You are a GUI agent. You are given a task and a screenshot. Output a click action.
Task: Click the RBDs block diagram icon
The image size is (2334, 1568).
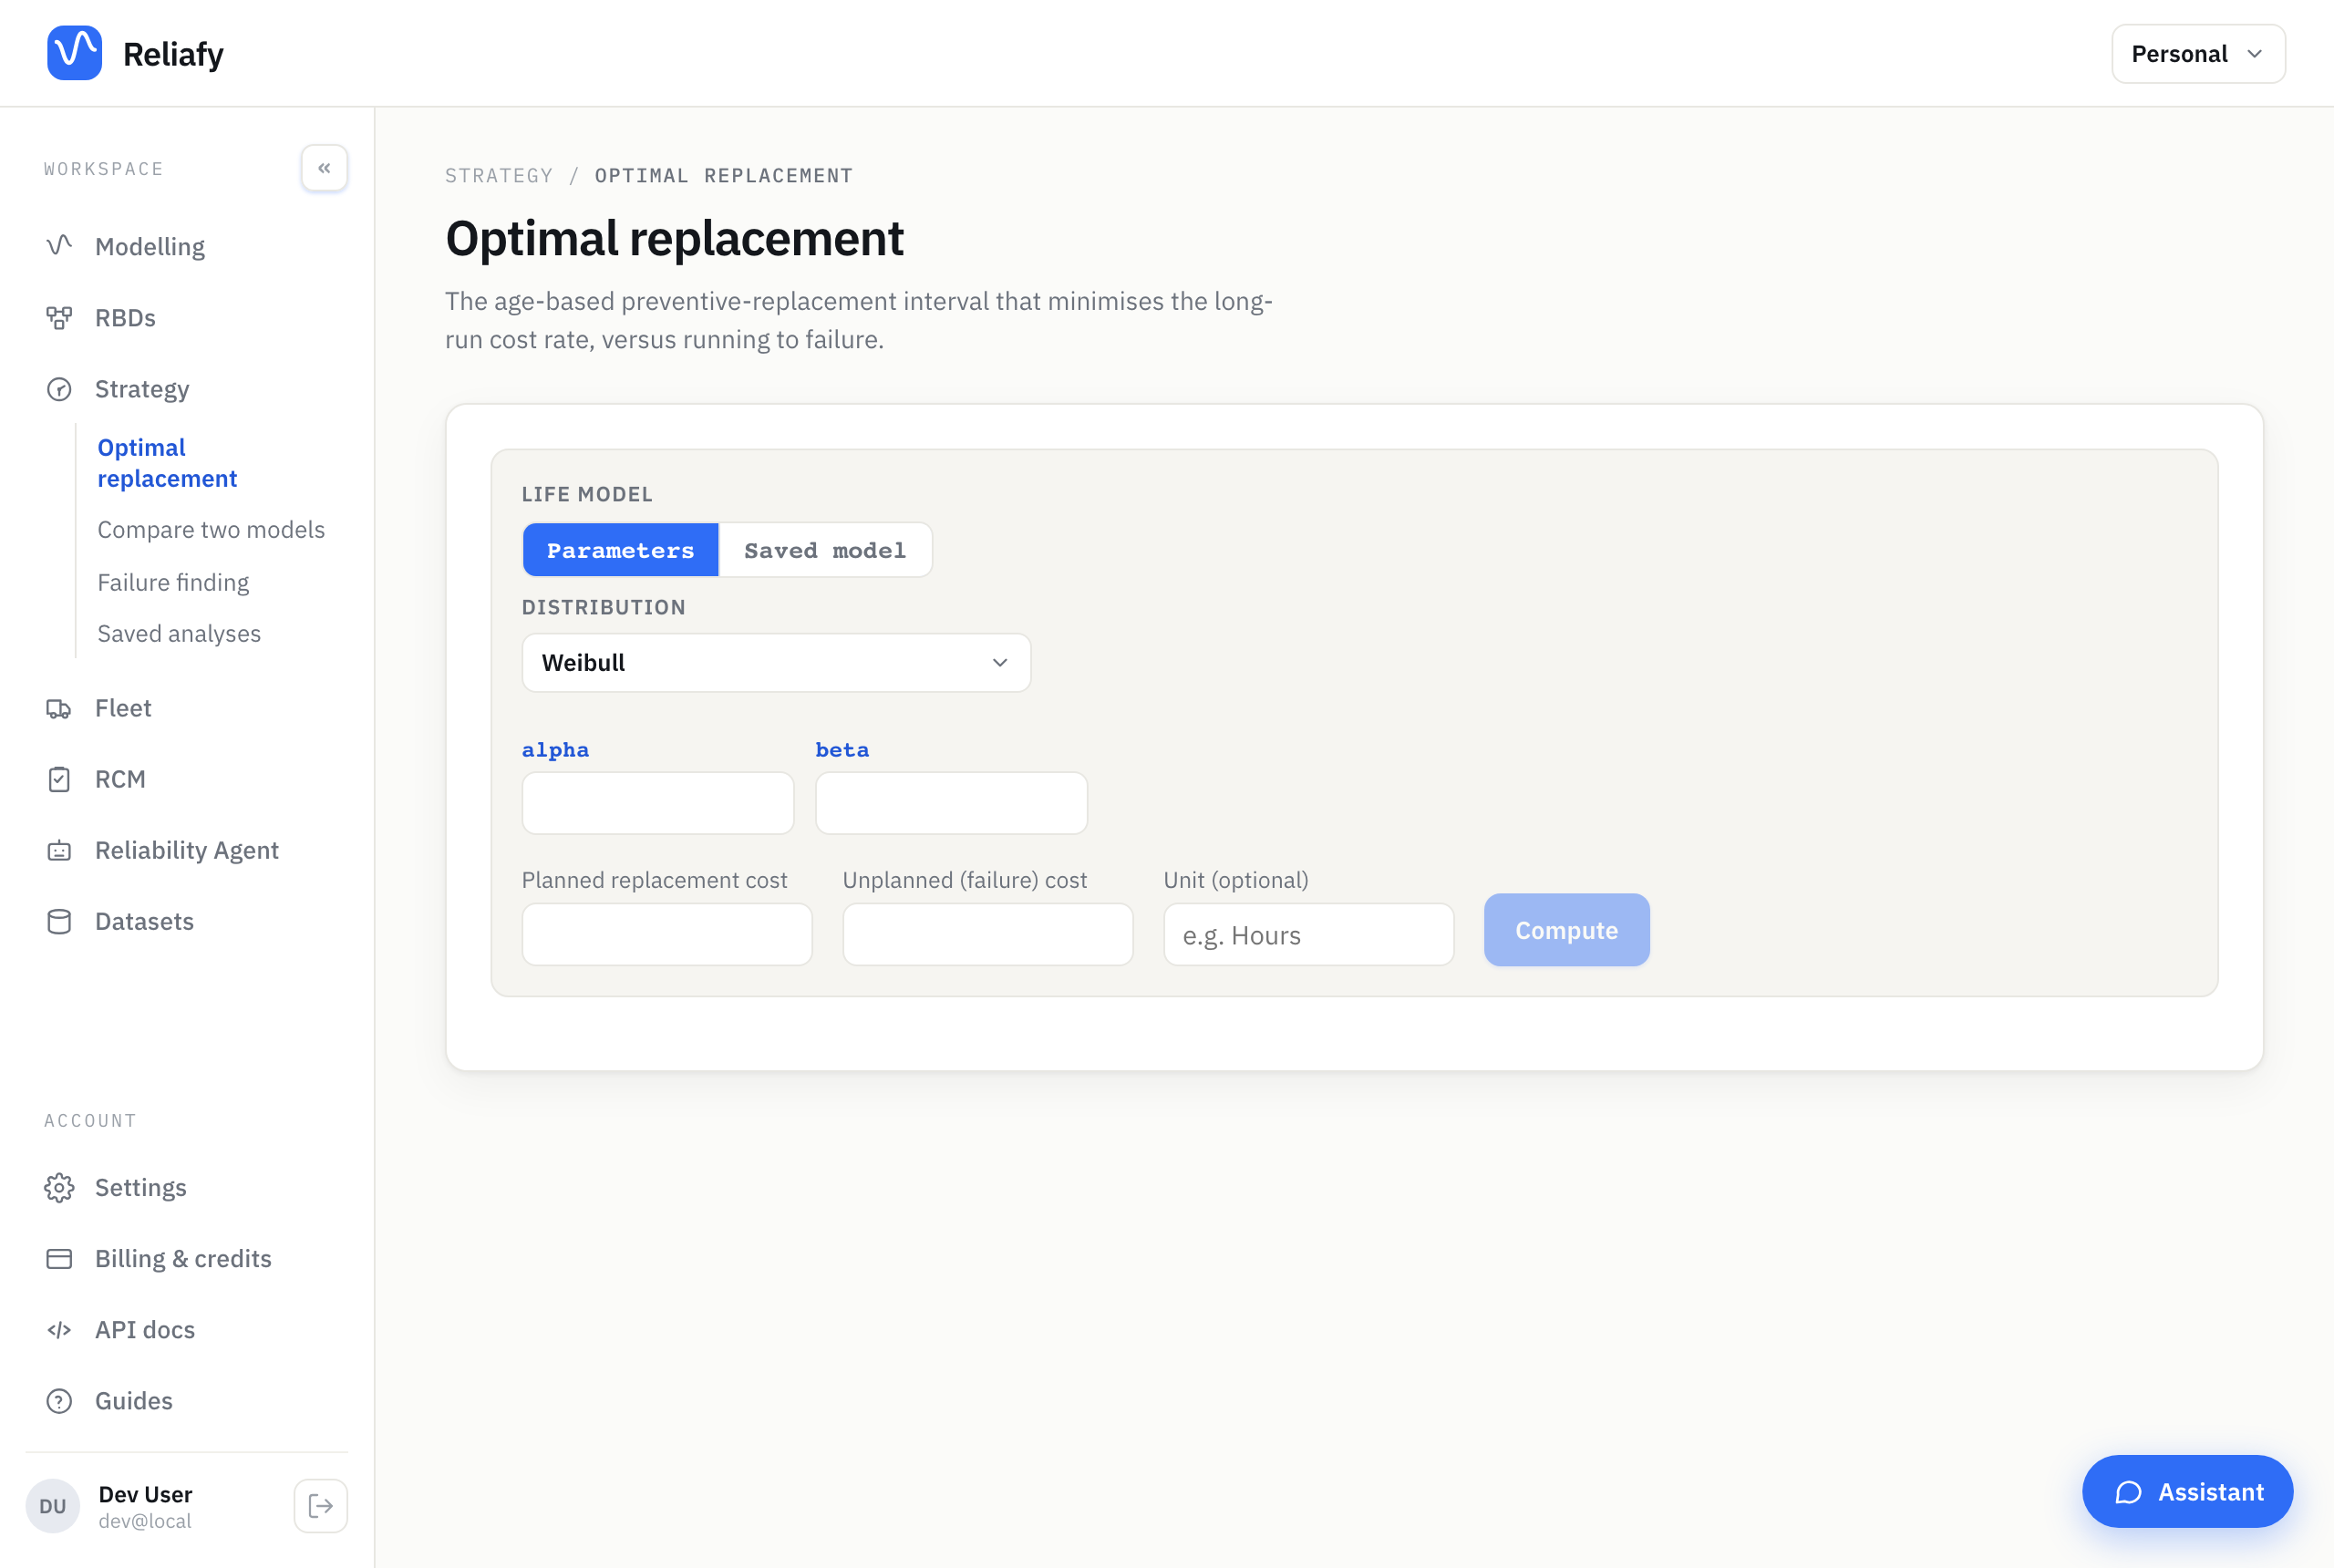[x=59, y=318]
